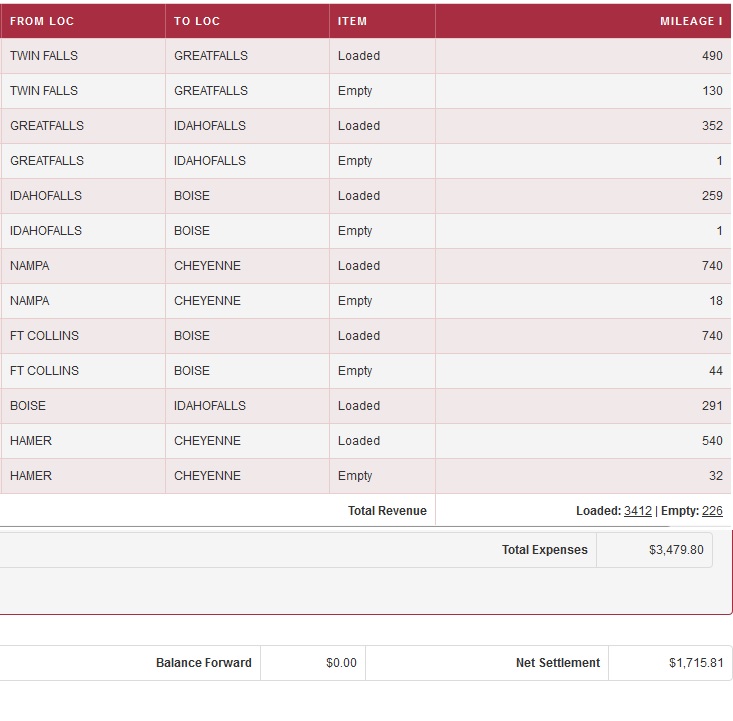Select the mileage value 540
733x721 pixels.
[711, 441]
